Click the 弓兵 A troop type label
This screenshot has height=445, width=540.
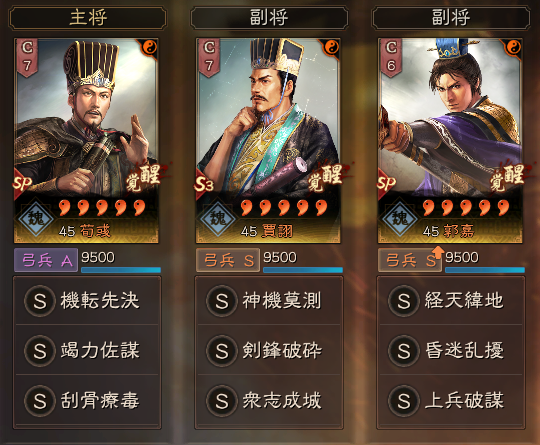pos(46,260)
